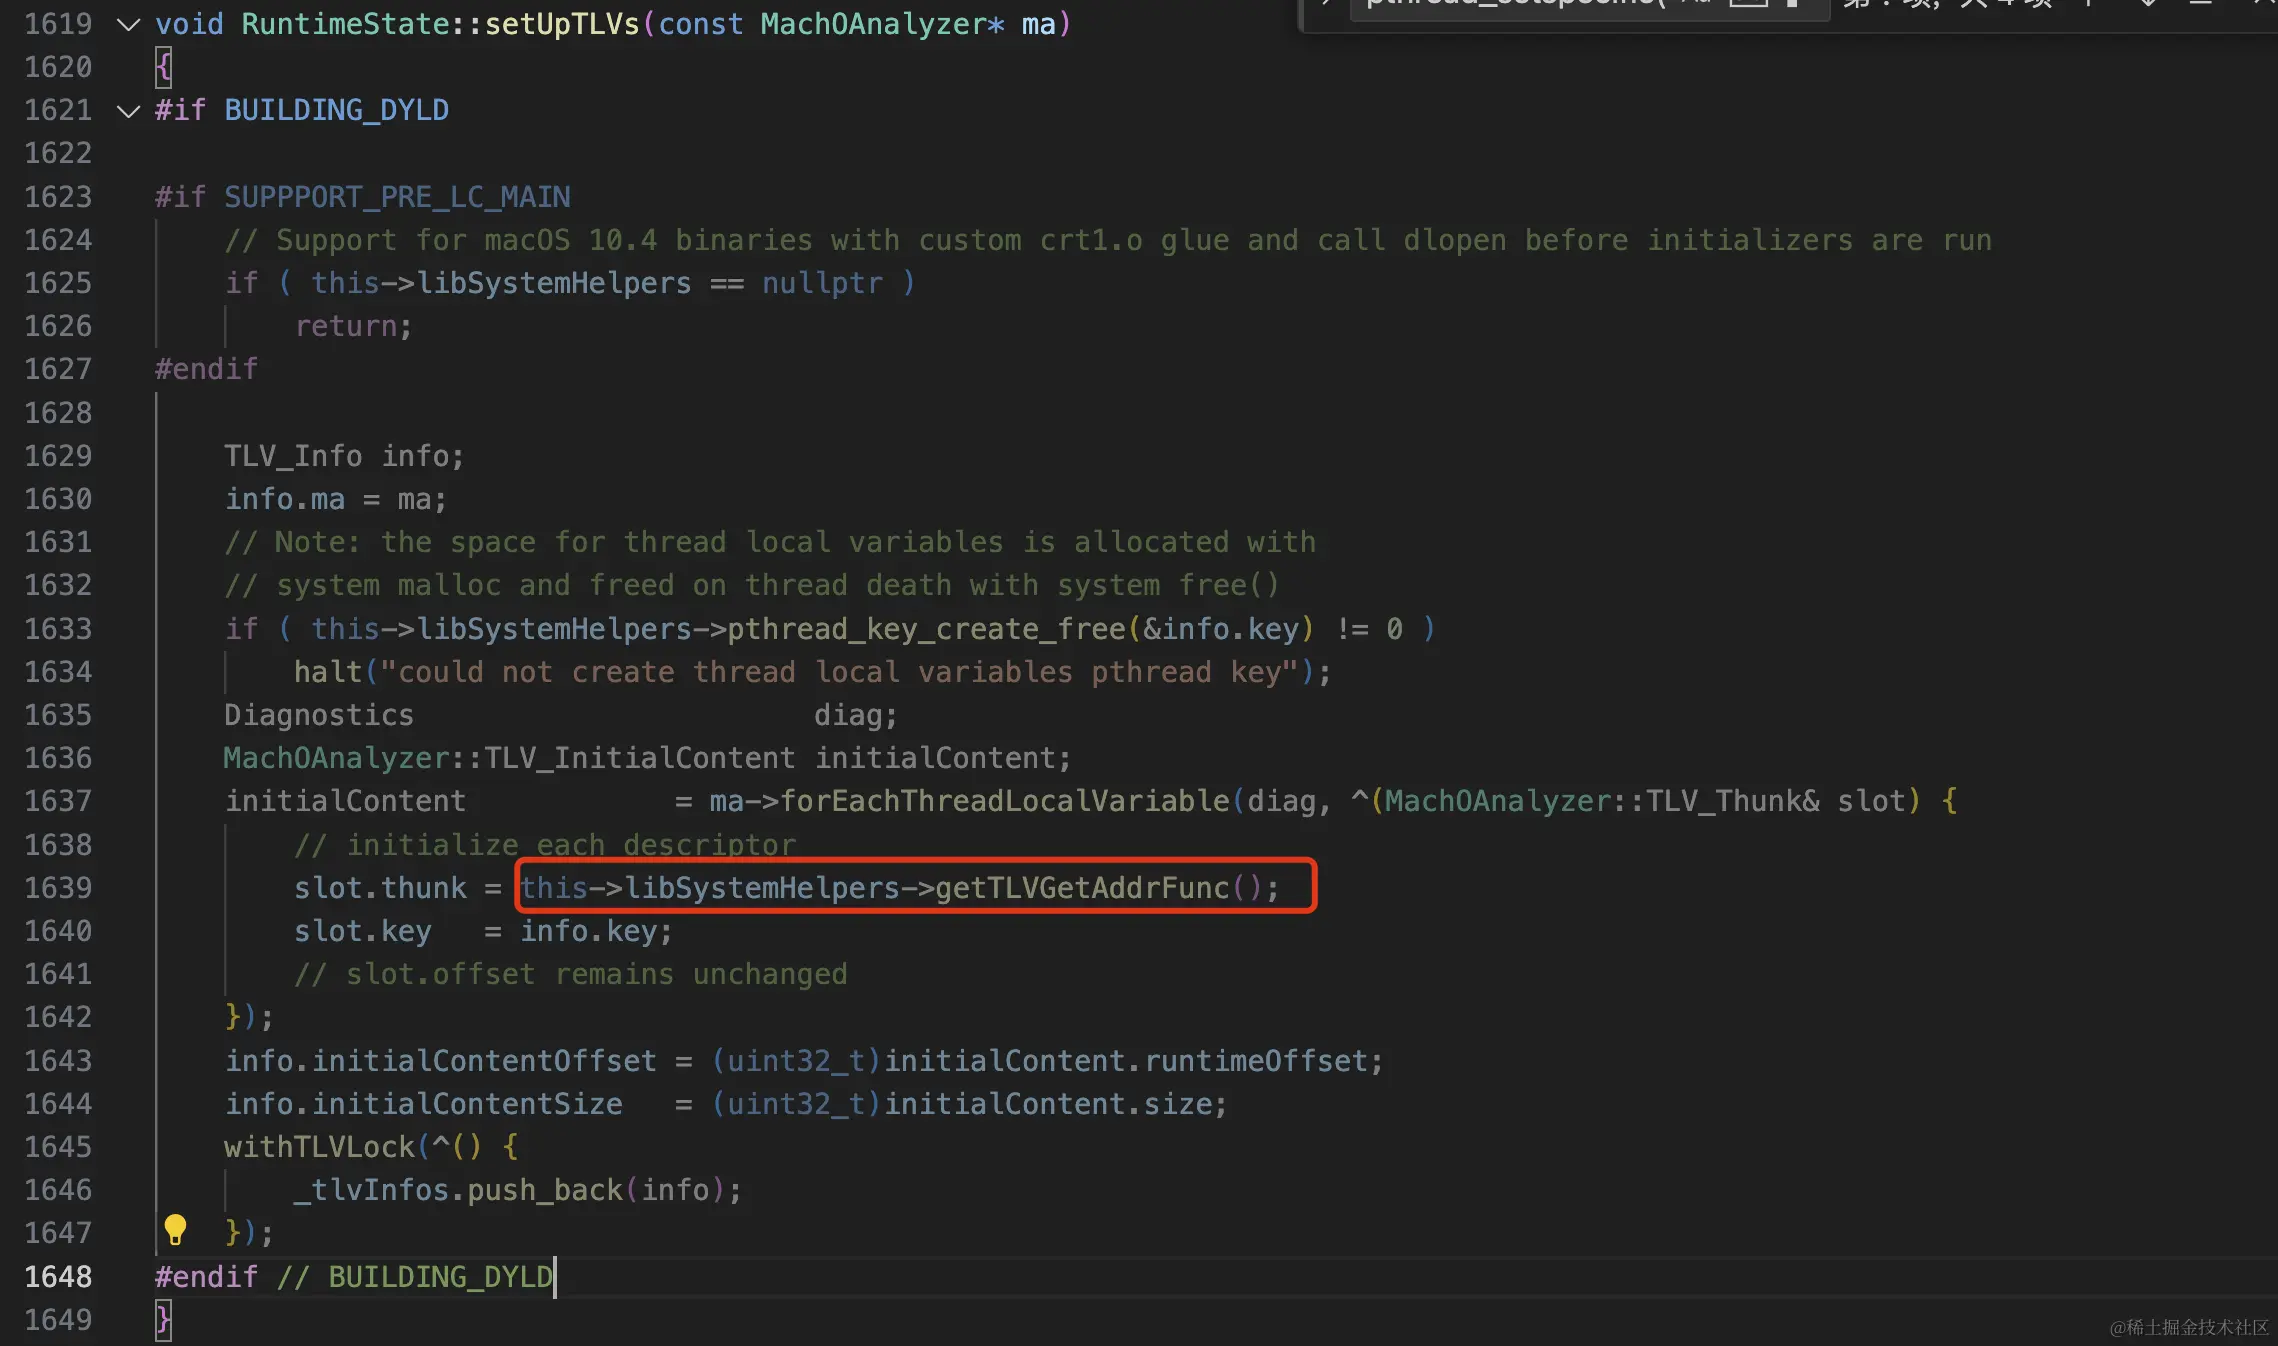The height and width of the screenshot is (1346, 2278).
Task: Click the nullptr keyword on line 1625
Action: 822,283
